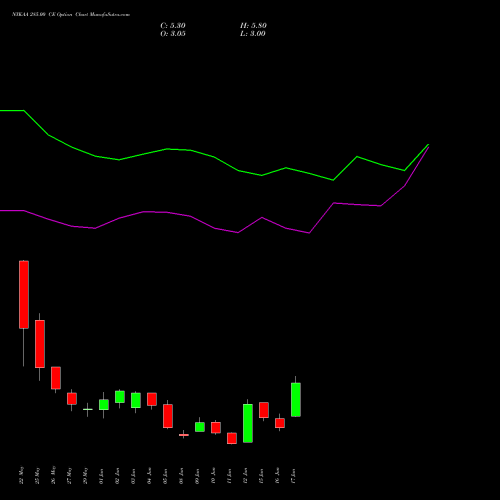
Task: Click the tall red candle for 22 May
Action: coord(24,295)
